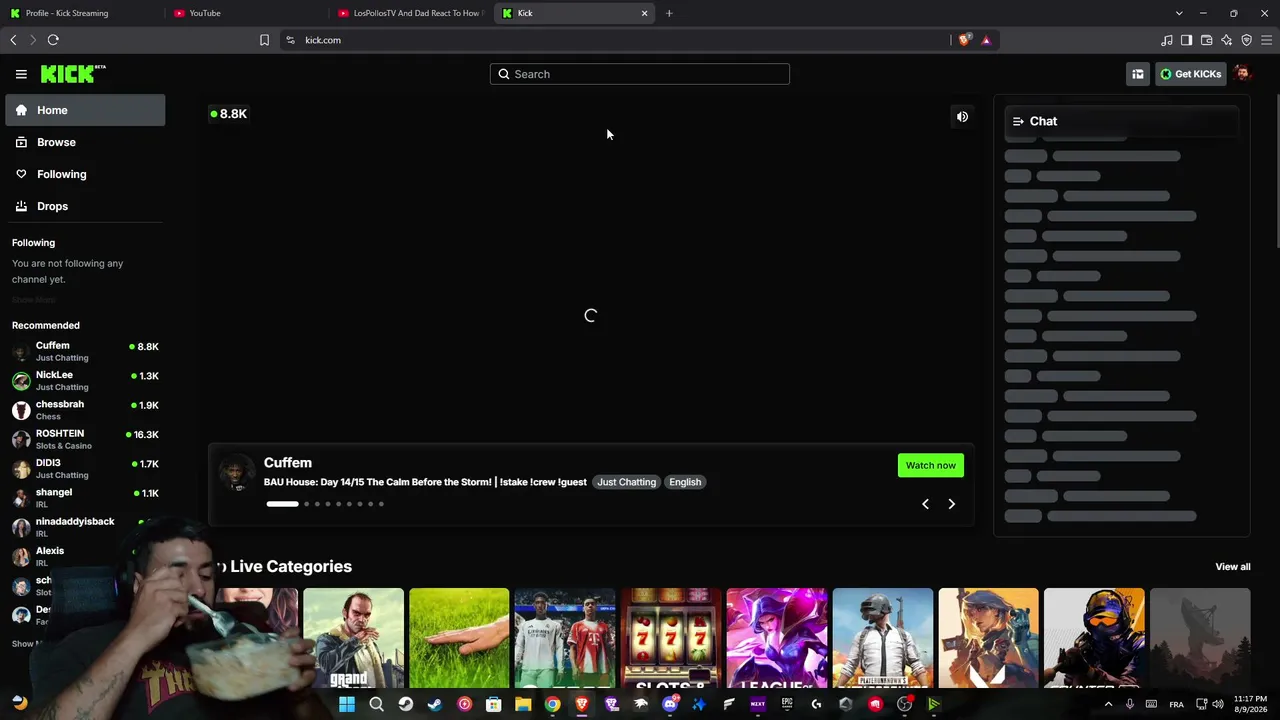Open the Slots 777 category thumbnail
The height and width of the screenshot is (720, 1280).
pyautogui.click(x=671, y=638)
